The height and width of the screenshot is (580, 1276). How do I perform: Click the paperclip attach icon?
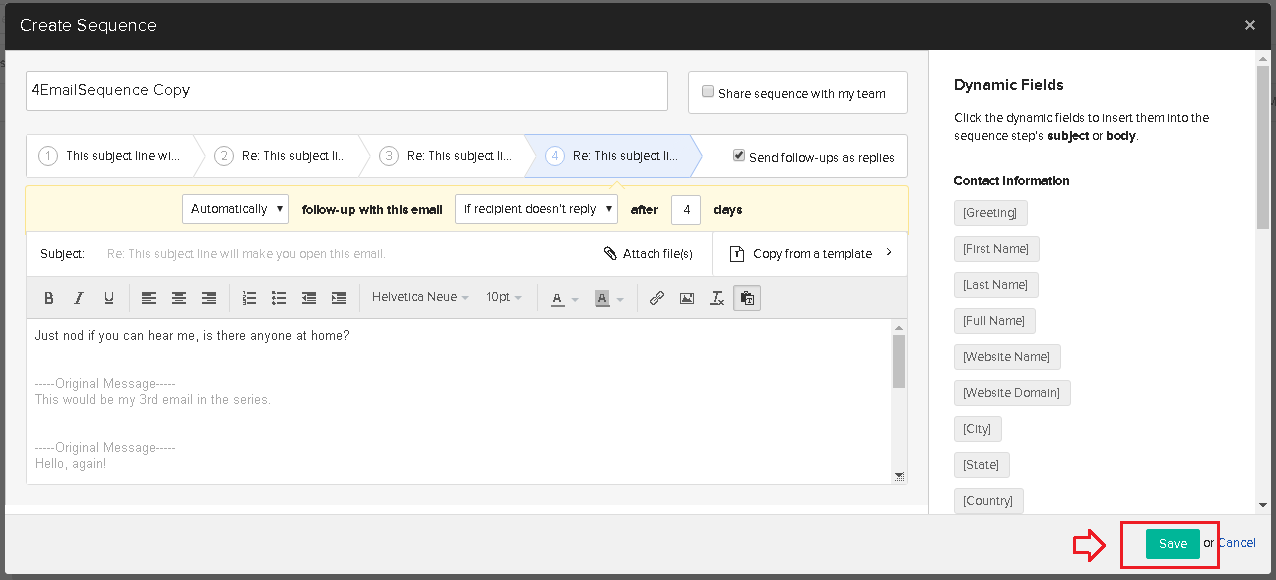(611, 254)
